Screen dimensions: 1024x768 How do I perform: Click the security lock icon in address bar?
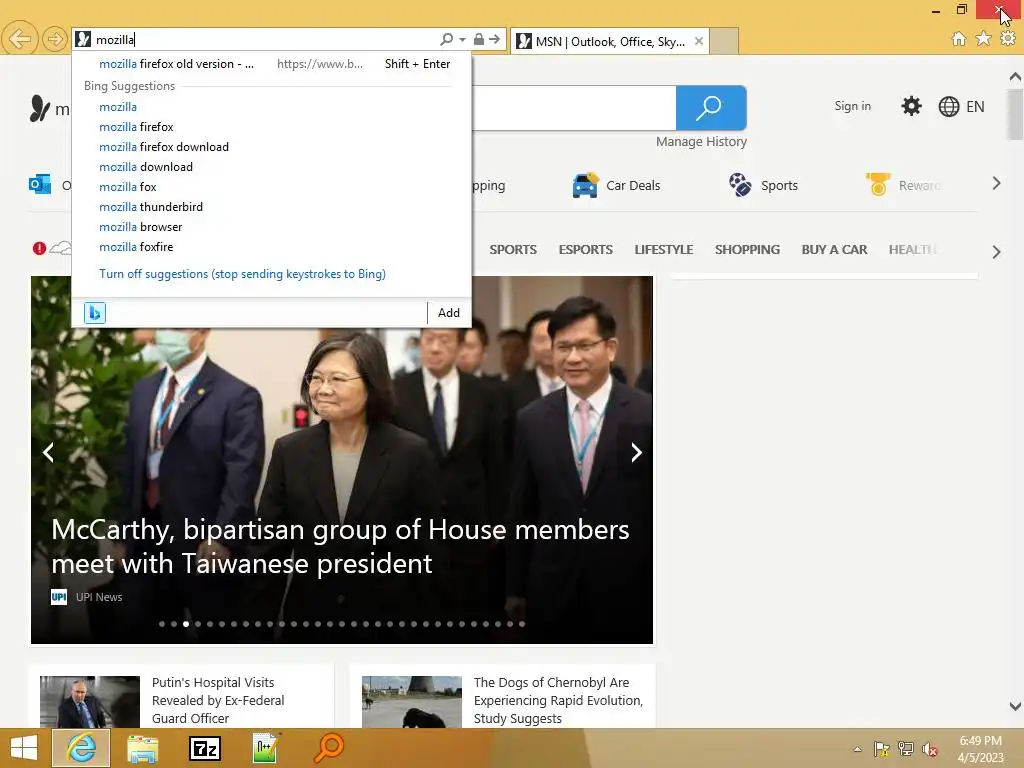(x=479, y=39)
